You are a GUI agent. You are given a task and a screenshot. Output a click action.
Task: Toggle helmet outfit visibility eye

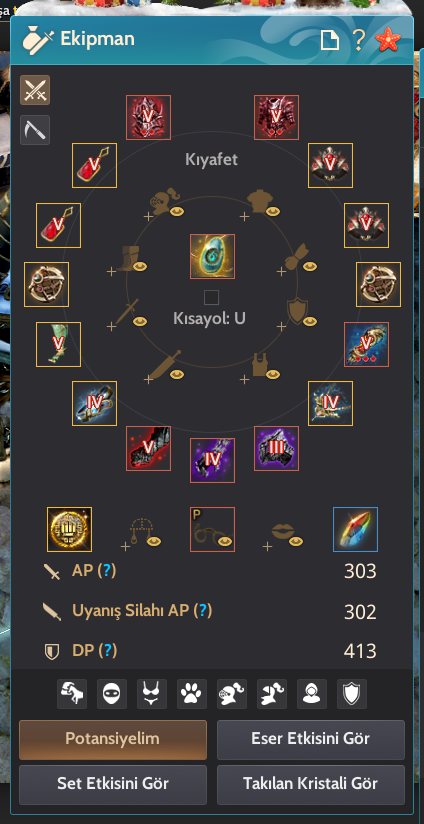(x=177, y=212)
